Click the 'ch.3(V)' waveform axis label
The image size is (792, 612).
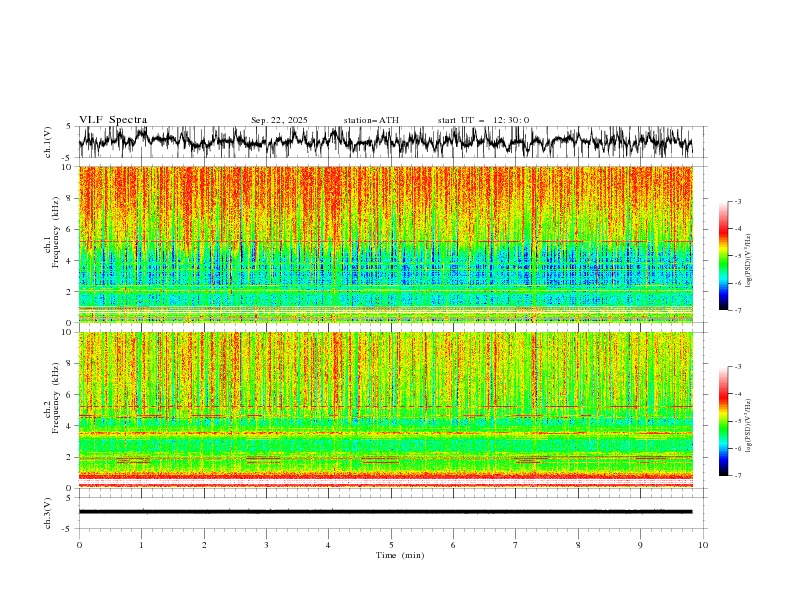point(48,513)
